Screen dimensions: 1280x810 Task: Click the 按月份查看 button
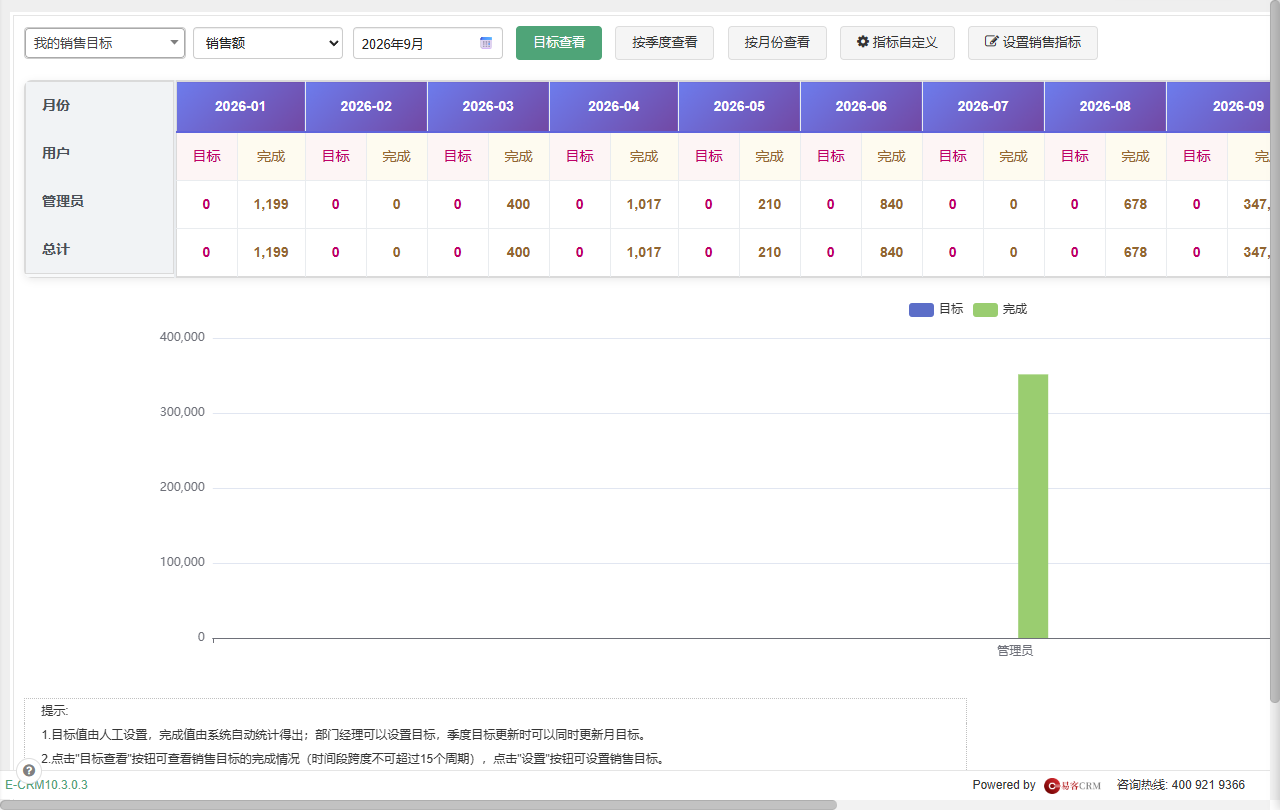coord(777,43)
